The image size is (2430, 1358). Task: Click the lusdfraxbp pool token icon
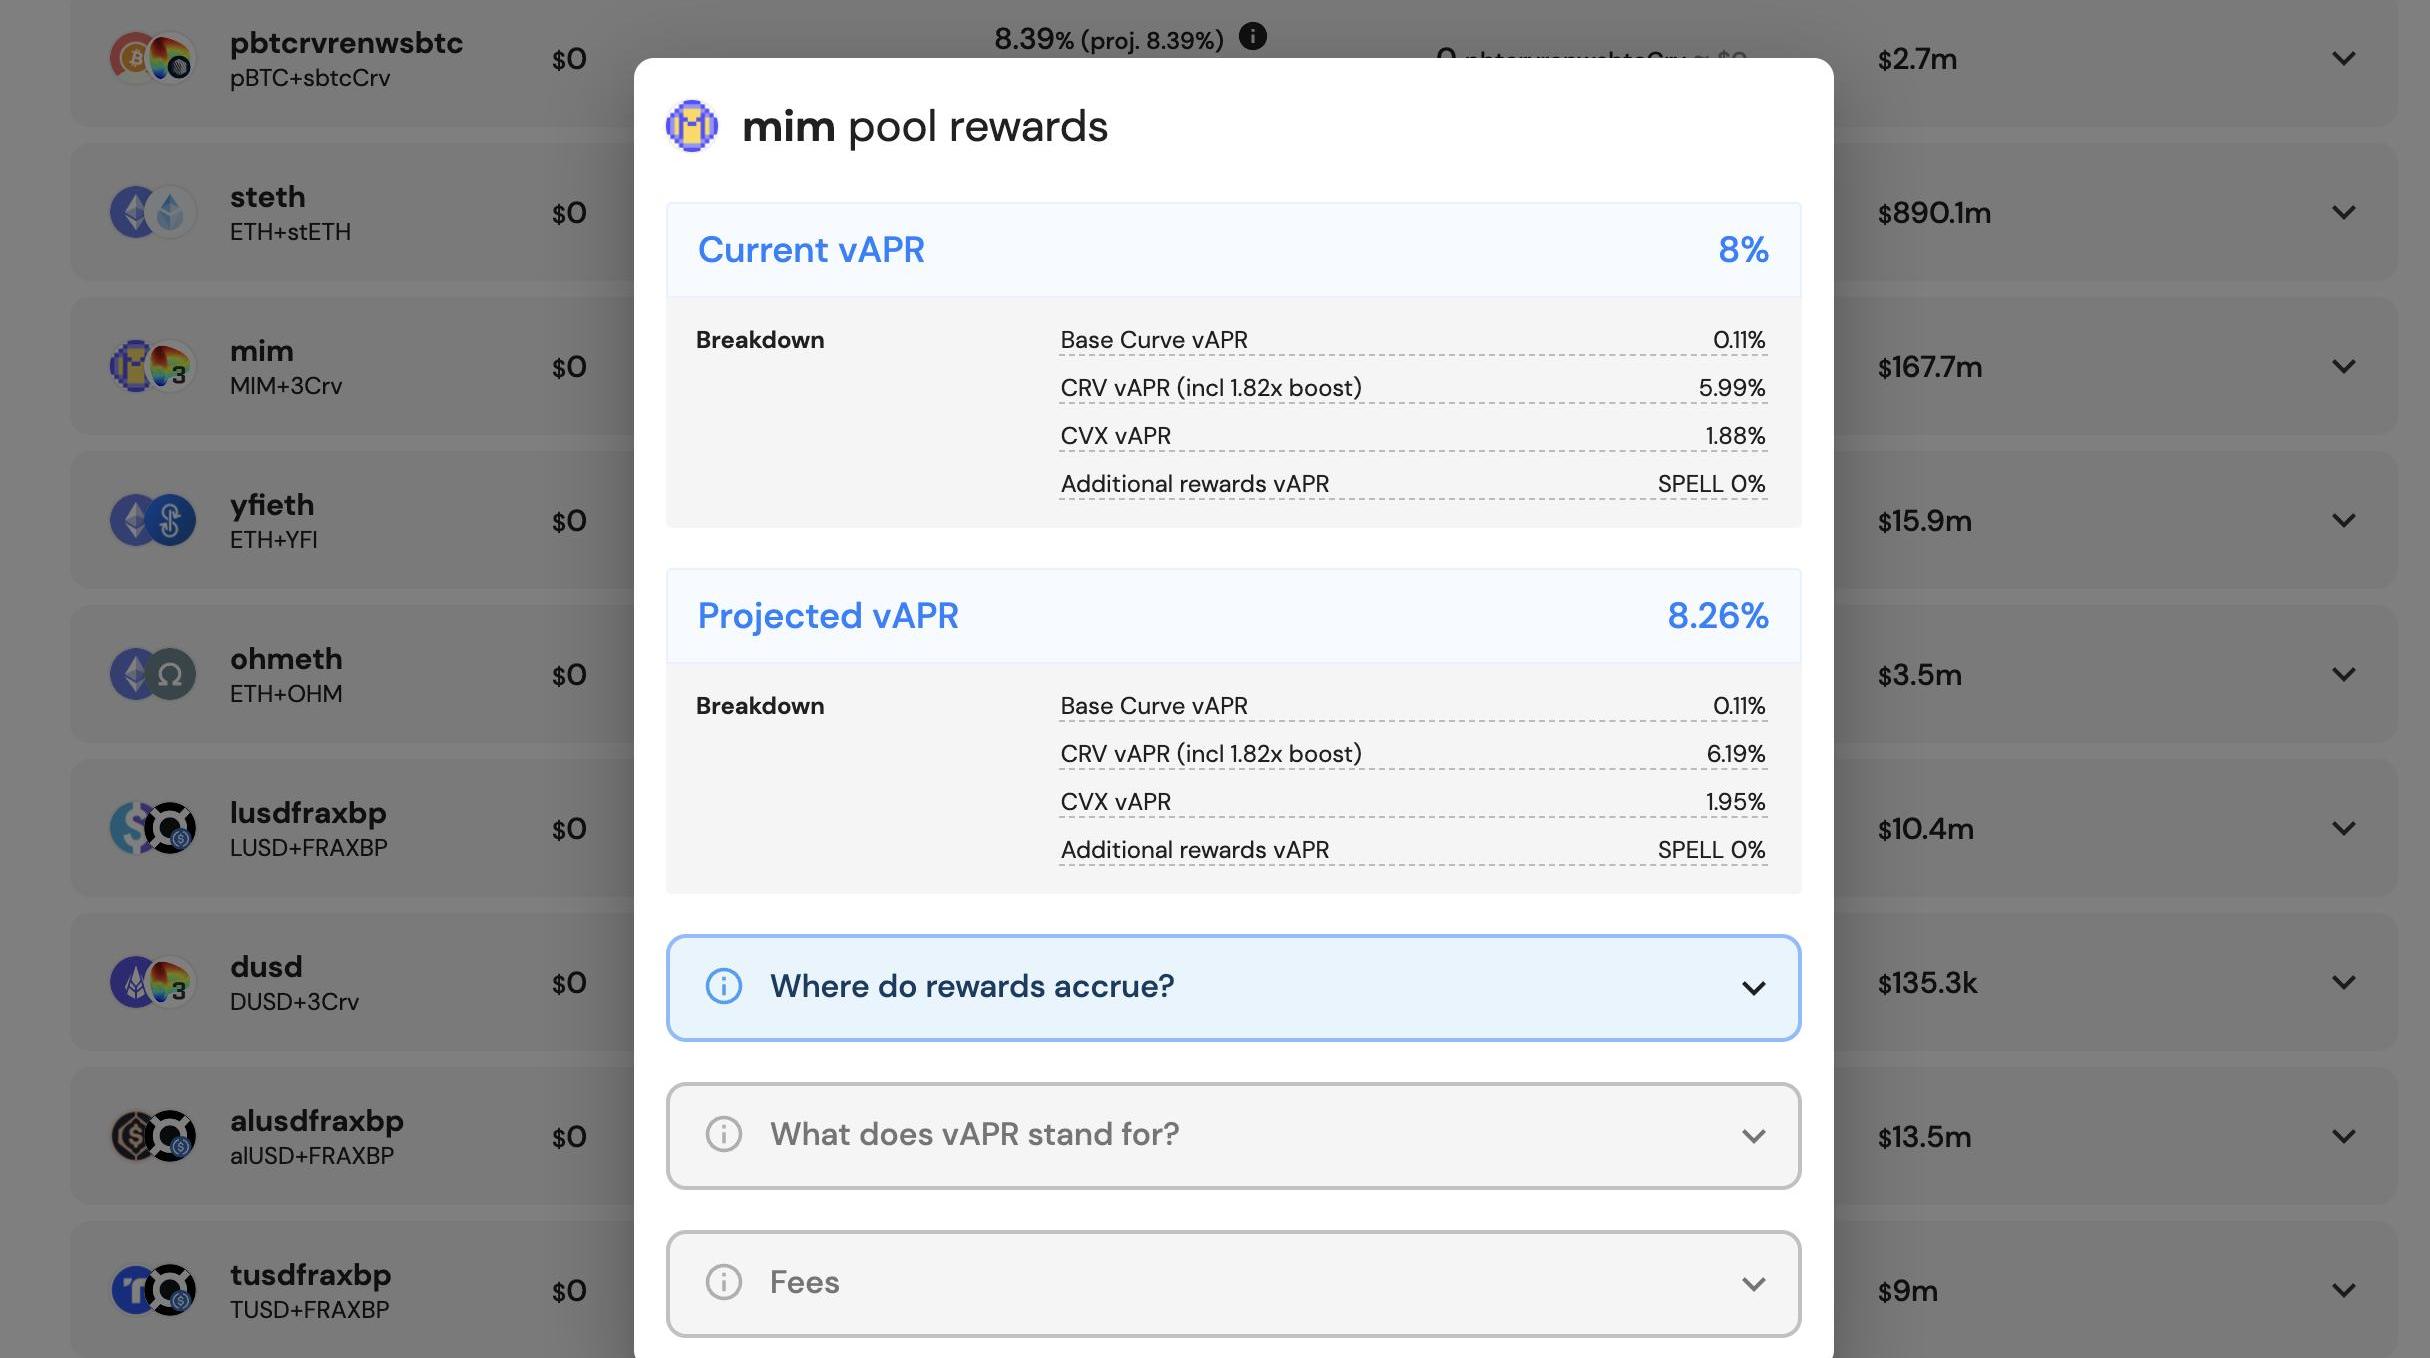click(152, 829)
